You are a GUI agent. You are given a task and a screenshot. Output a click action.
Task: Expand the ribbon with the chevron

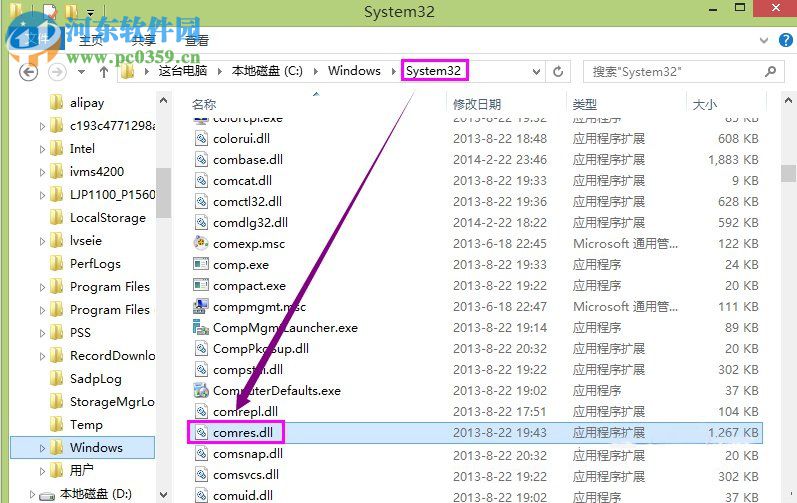pos(763,40)
